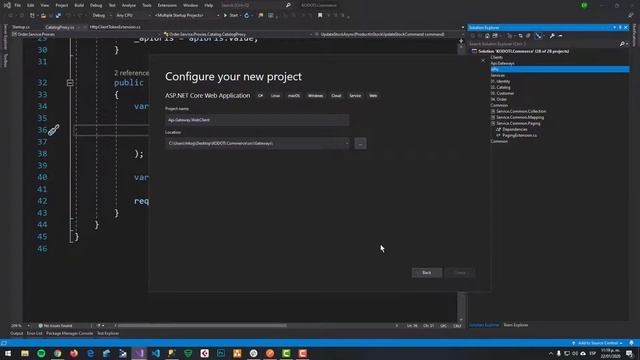Screen dimensions: 640x360
Task: Click Solution Explorer search options magnifier
Action: [623, 44]
